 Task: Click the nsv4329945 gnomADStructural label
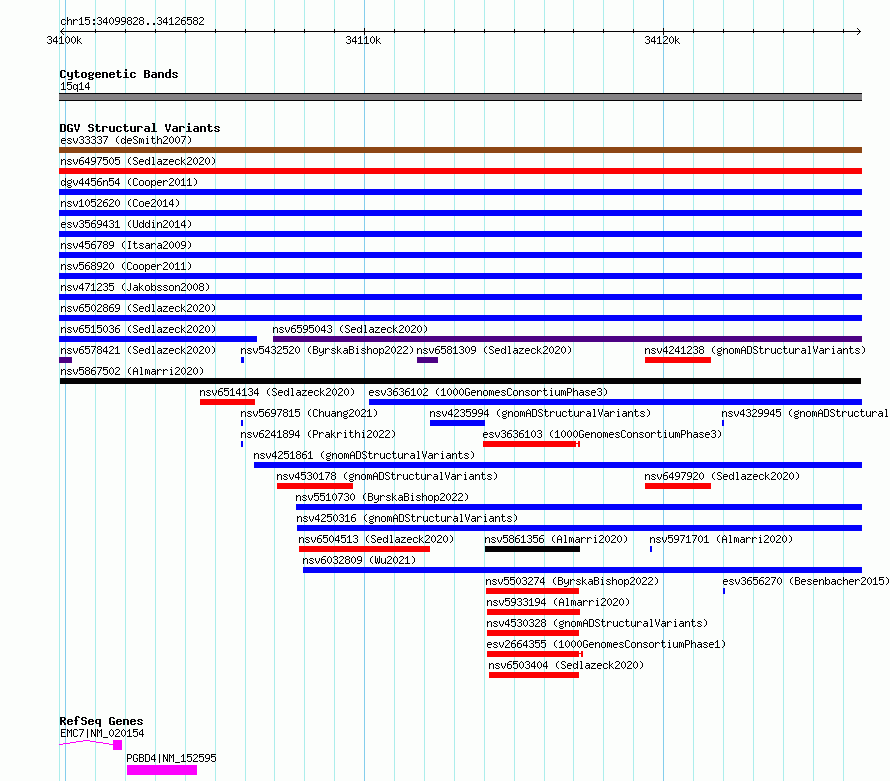(805, 413)
